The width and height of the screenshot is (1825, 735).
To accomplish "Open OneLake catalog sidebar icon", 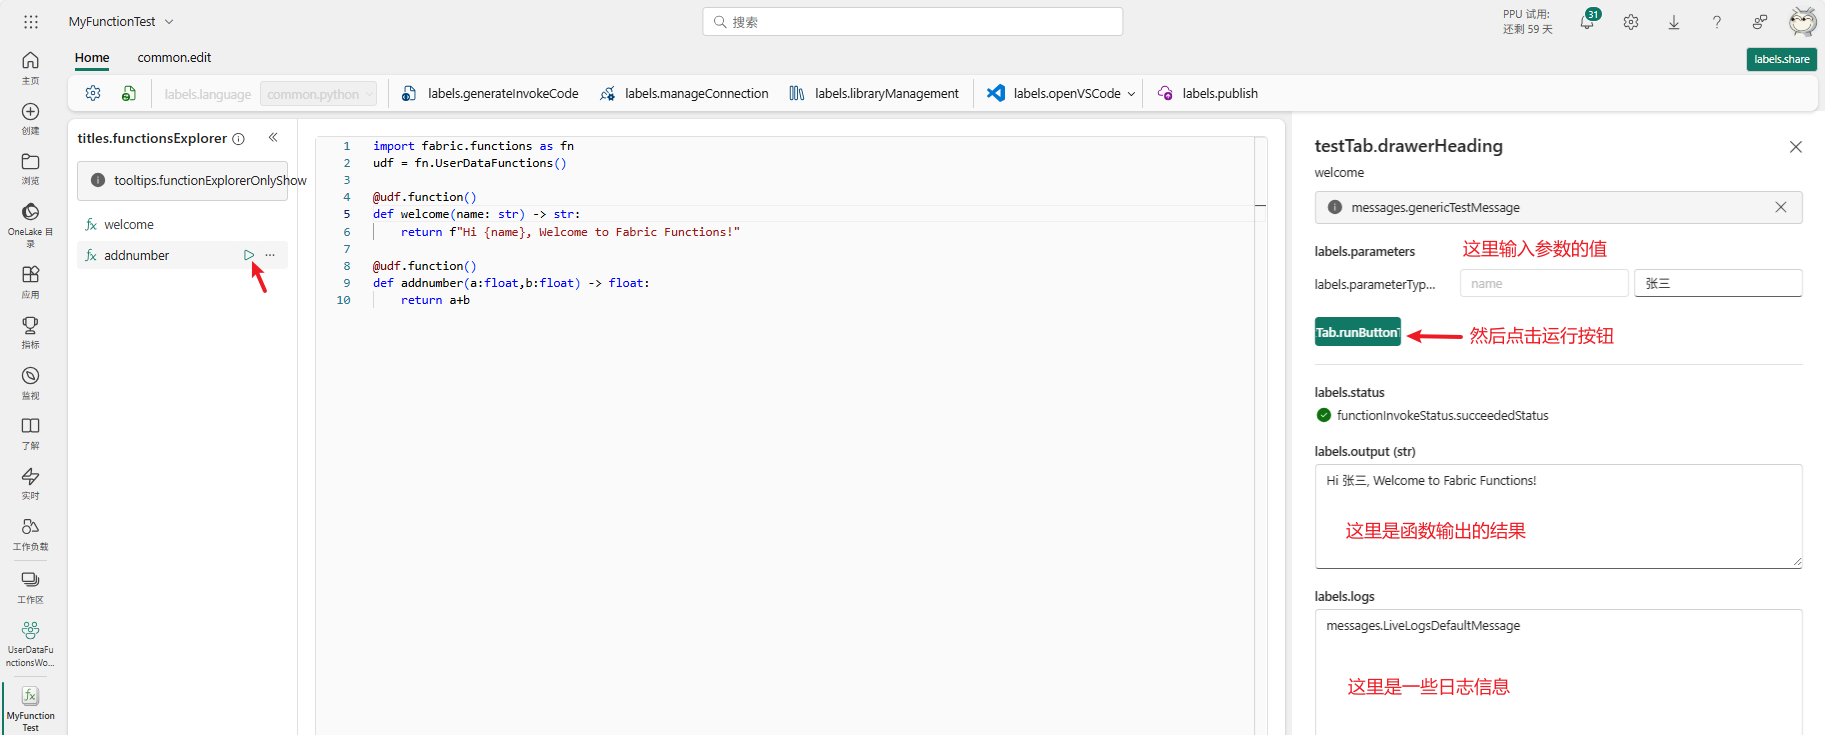I will pos(31,224).
